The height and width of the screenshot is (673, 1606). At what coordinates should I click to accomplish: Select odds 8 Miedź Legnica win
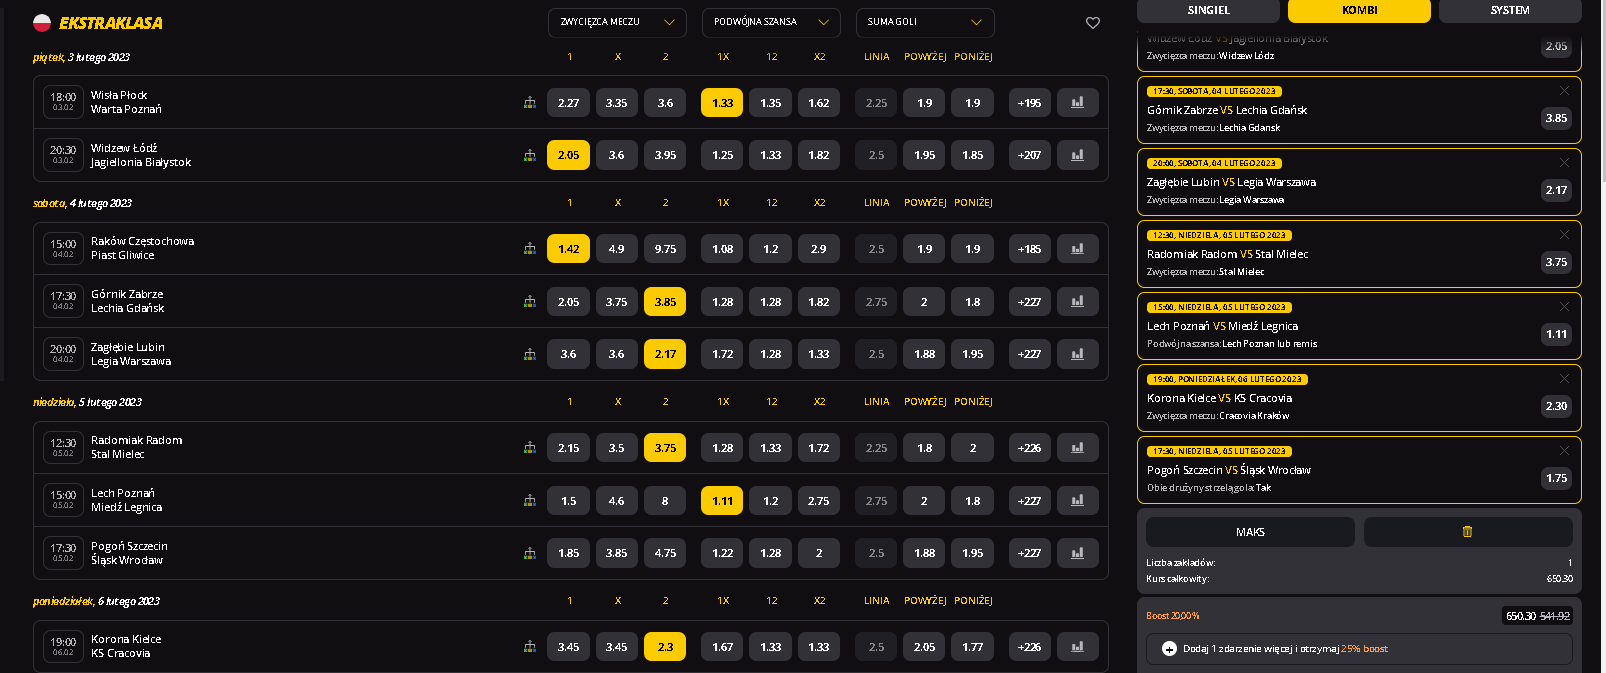pos(665,501)
